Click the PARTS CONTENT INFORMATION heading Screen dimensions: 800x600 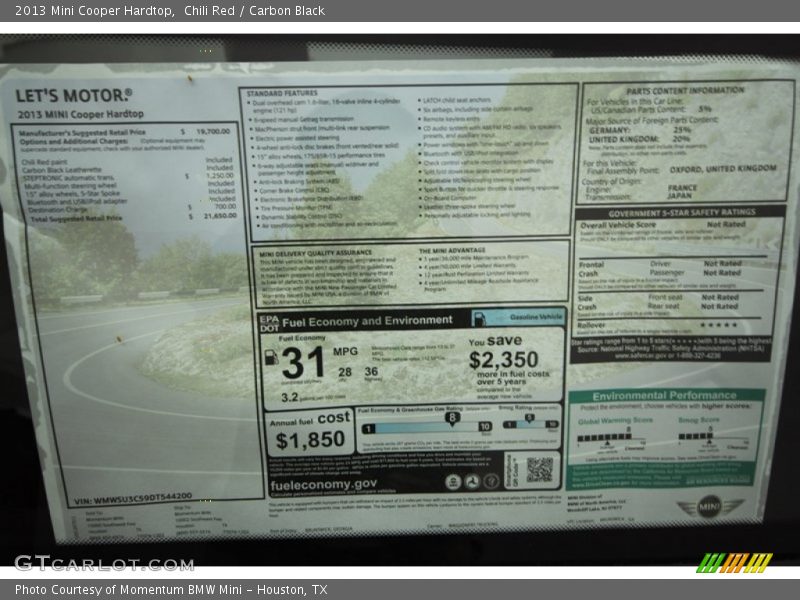(x=685, y=91)
